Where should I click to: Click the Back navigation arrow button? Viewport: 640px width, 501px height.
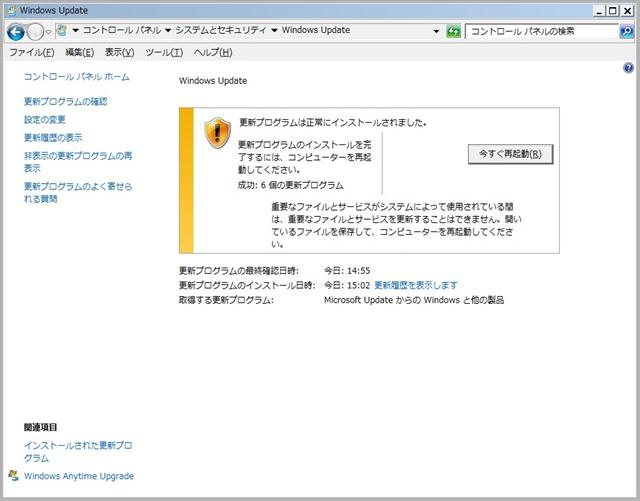coord(16,32)
